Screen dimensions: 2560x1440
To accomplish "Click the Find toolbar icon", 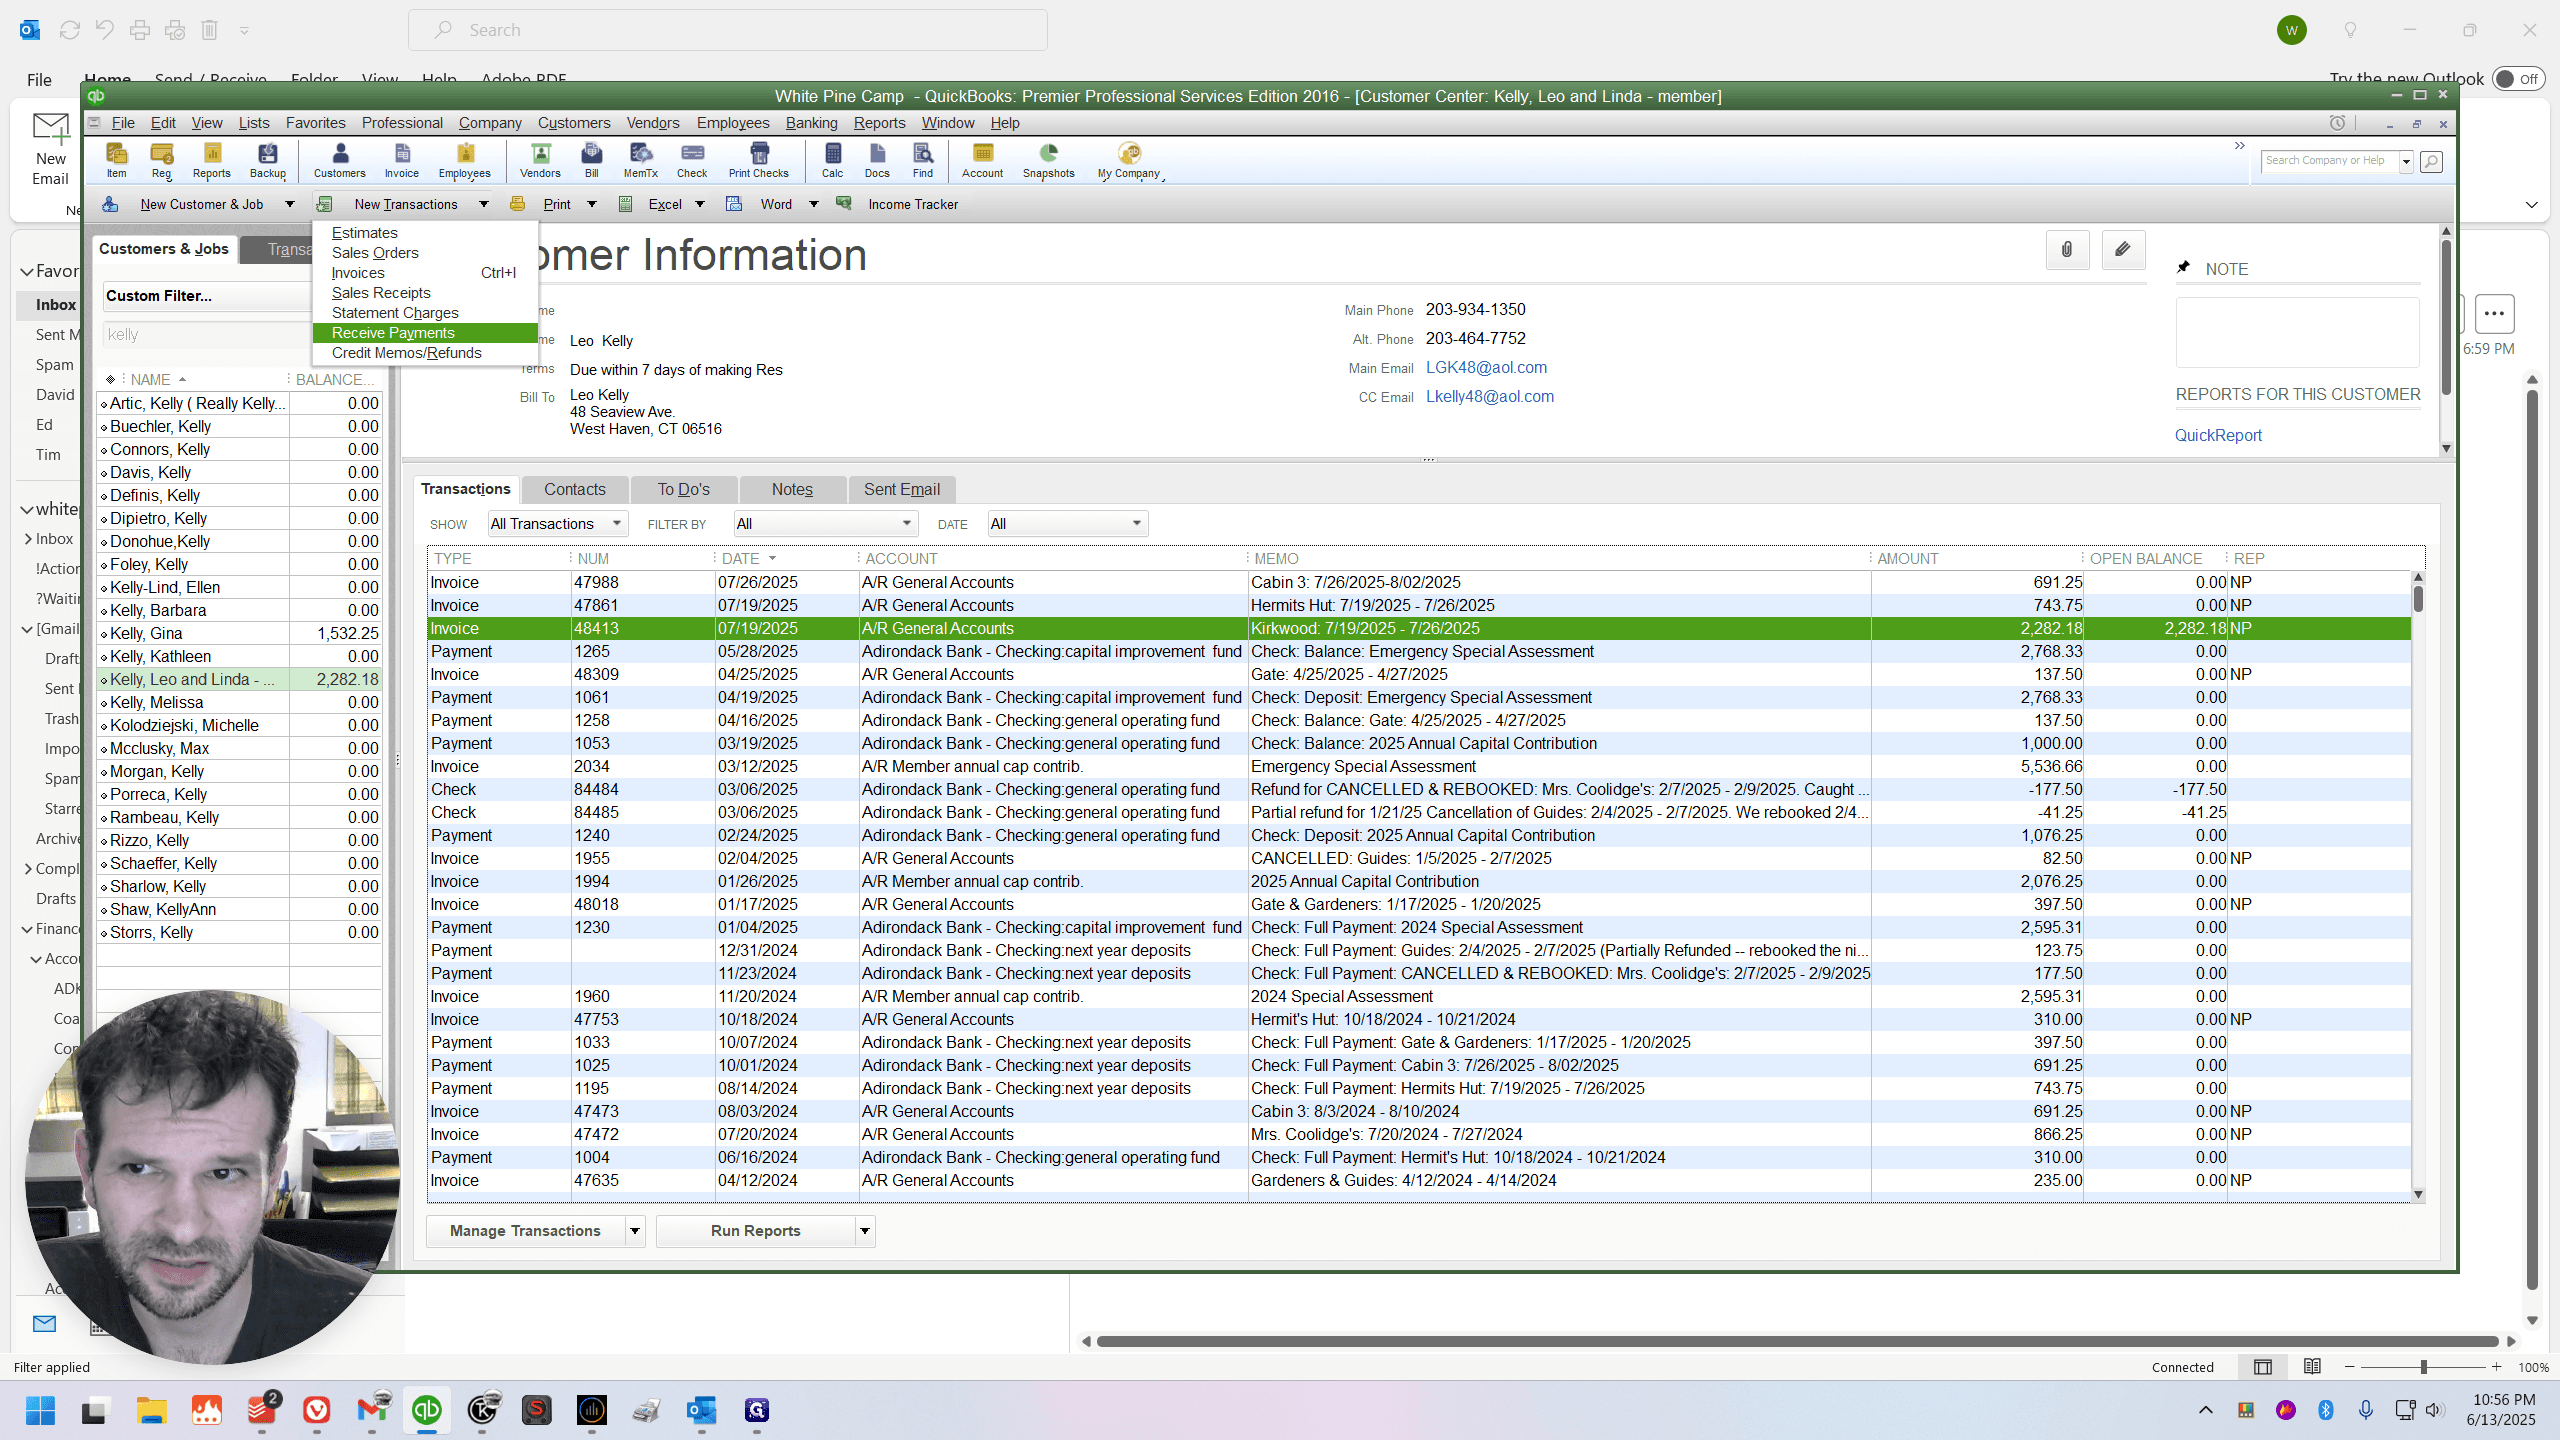I will 923,160.
